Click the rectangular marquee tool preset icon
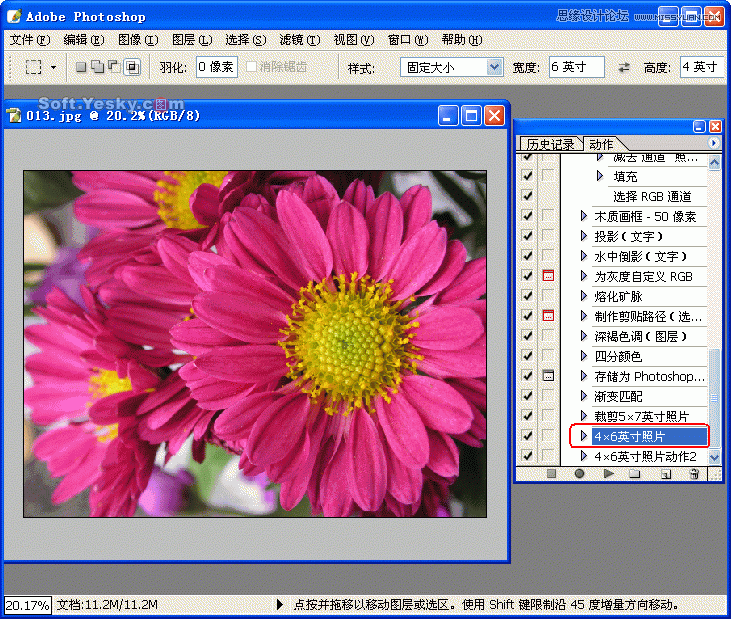 [x=33, y=67]
